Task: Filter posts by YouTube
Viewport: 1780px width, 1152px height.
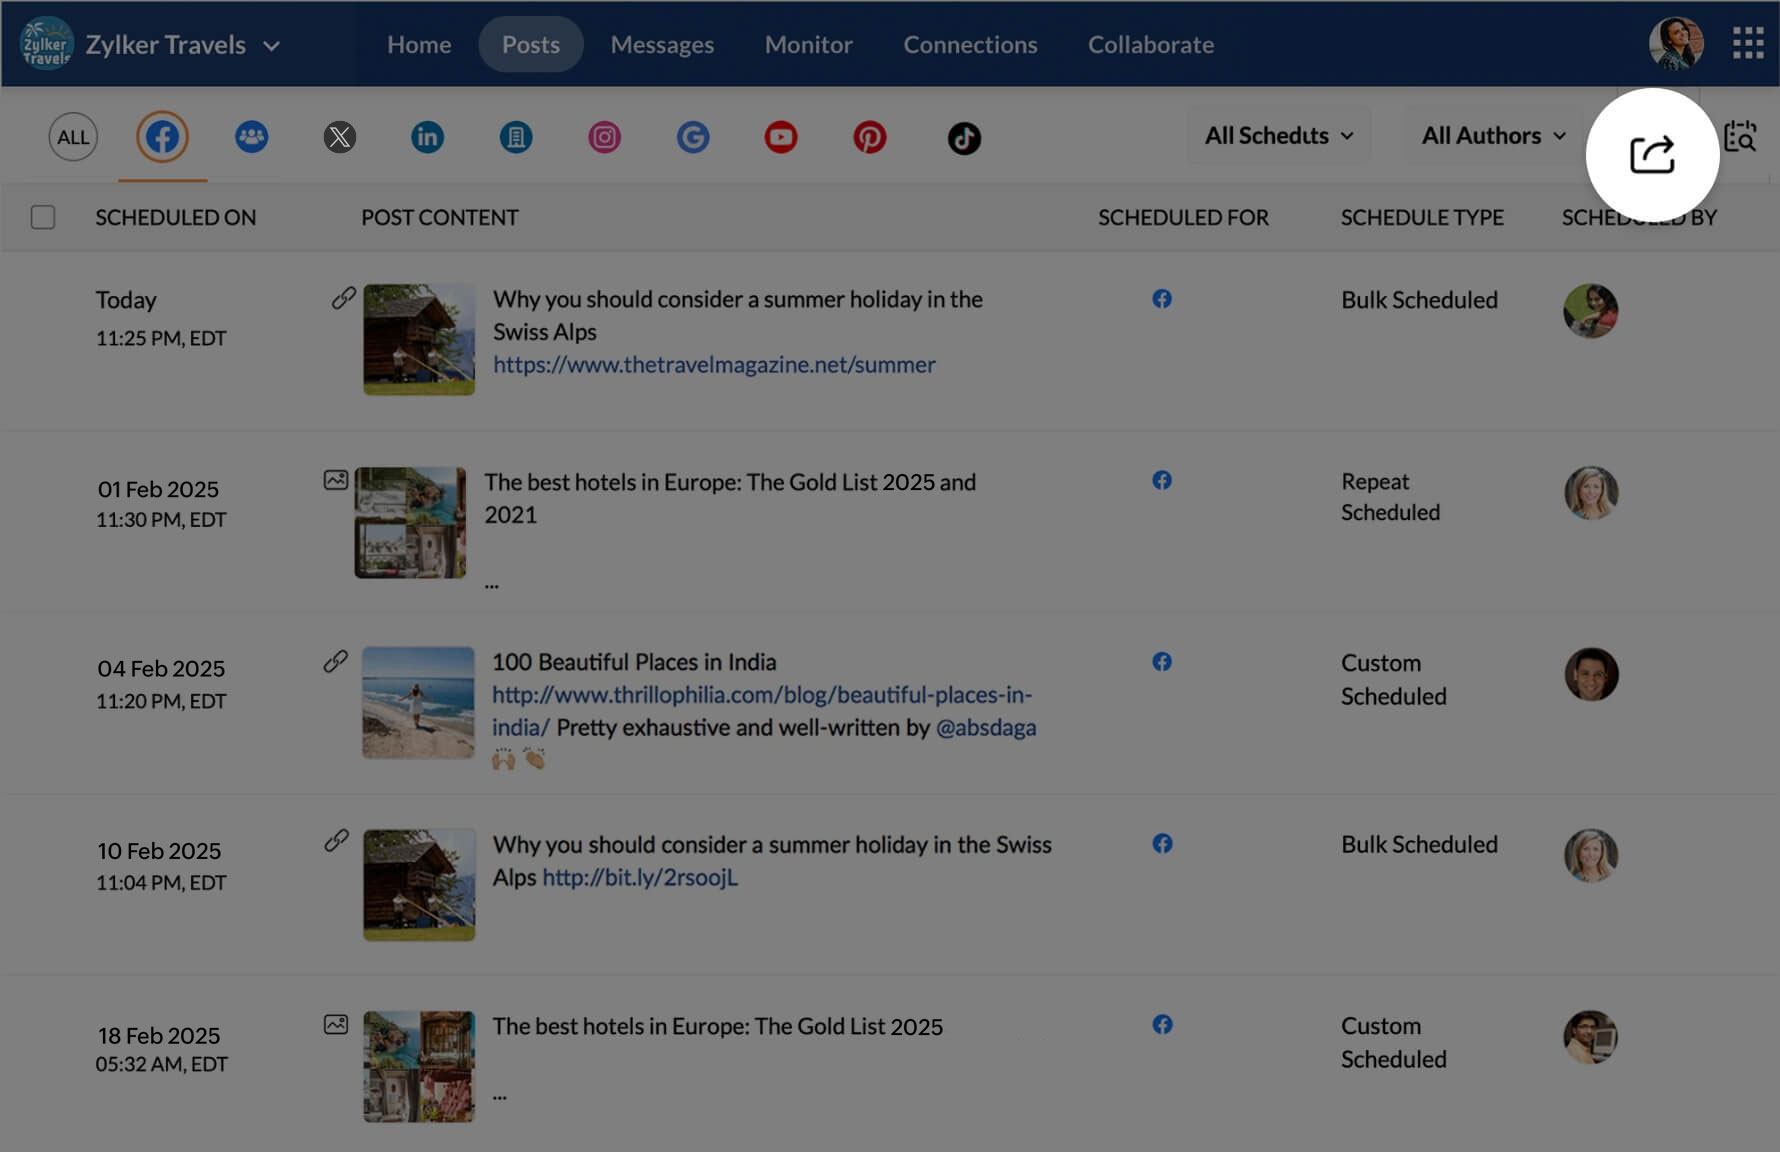Action: pyautogui.click(x=781, y=137)
